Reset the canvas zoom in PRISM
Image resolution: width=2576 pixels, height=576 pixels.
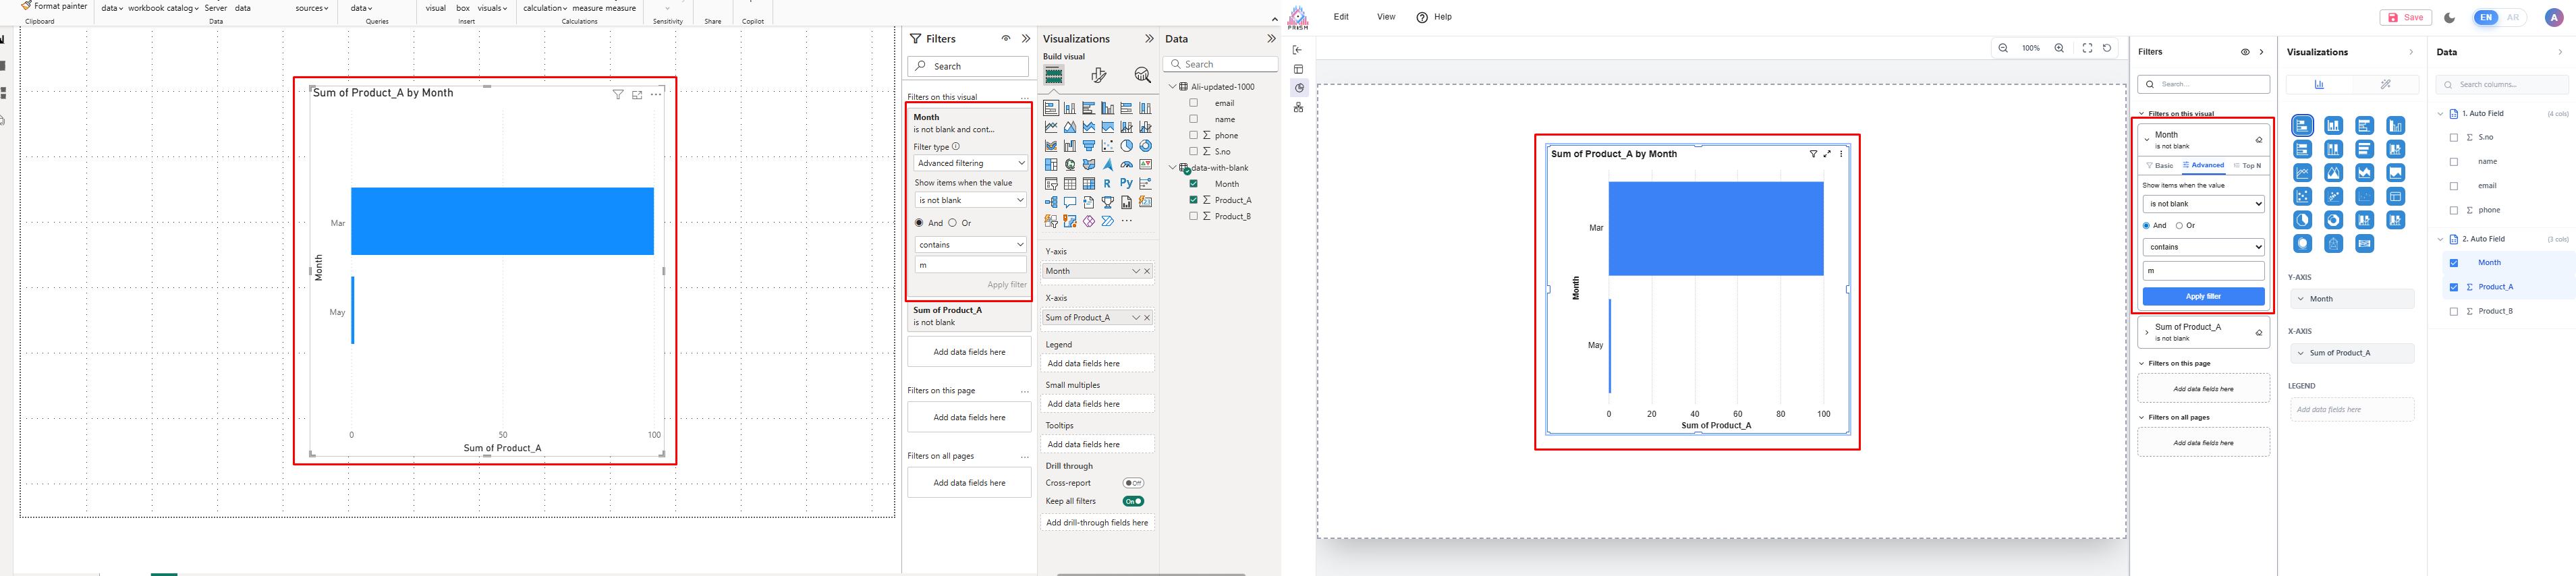coord(2107,48)
